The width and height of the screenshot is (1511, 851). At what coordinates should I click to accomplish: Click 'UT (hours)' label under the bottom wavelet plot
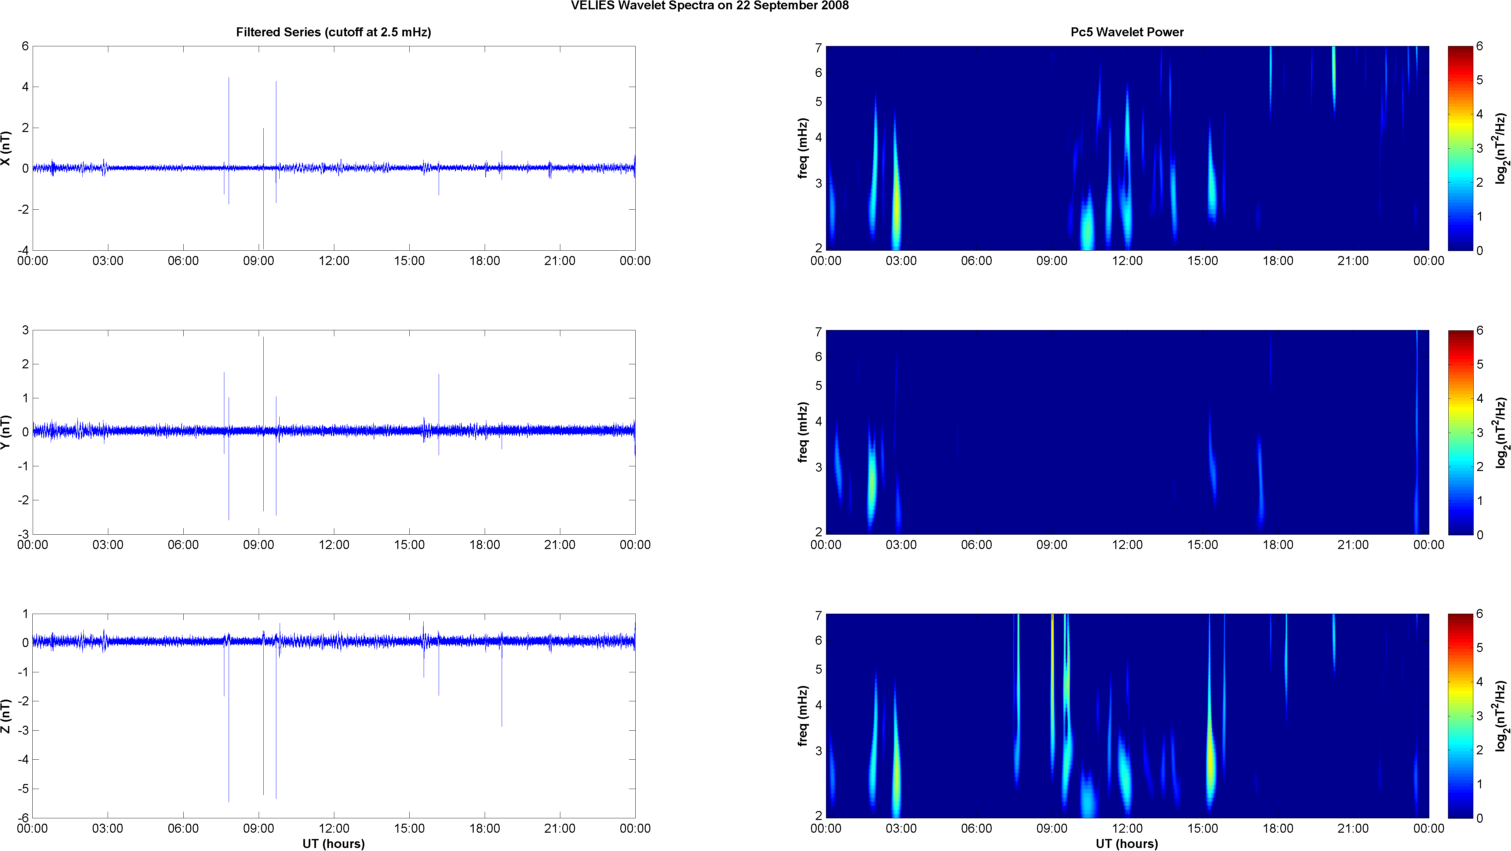[x=1127, y=843]
